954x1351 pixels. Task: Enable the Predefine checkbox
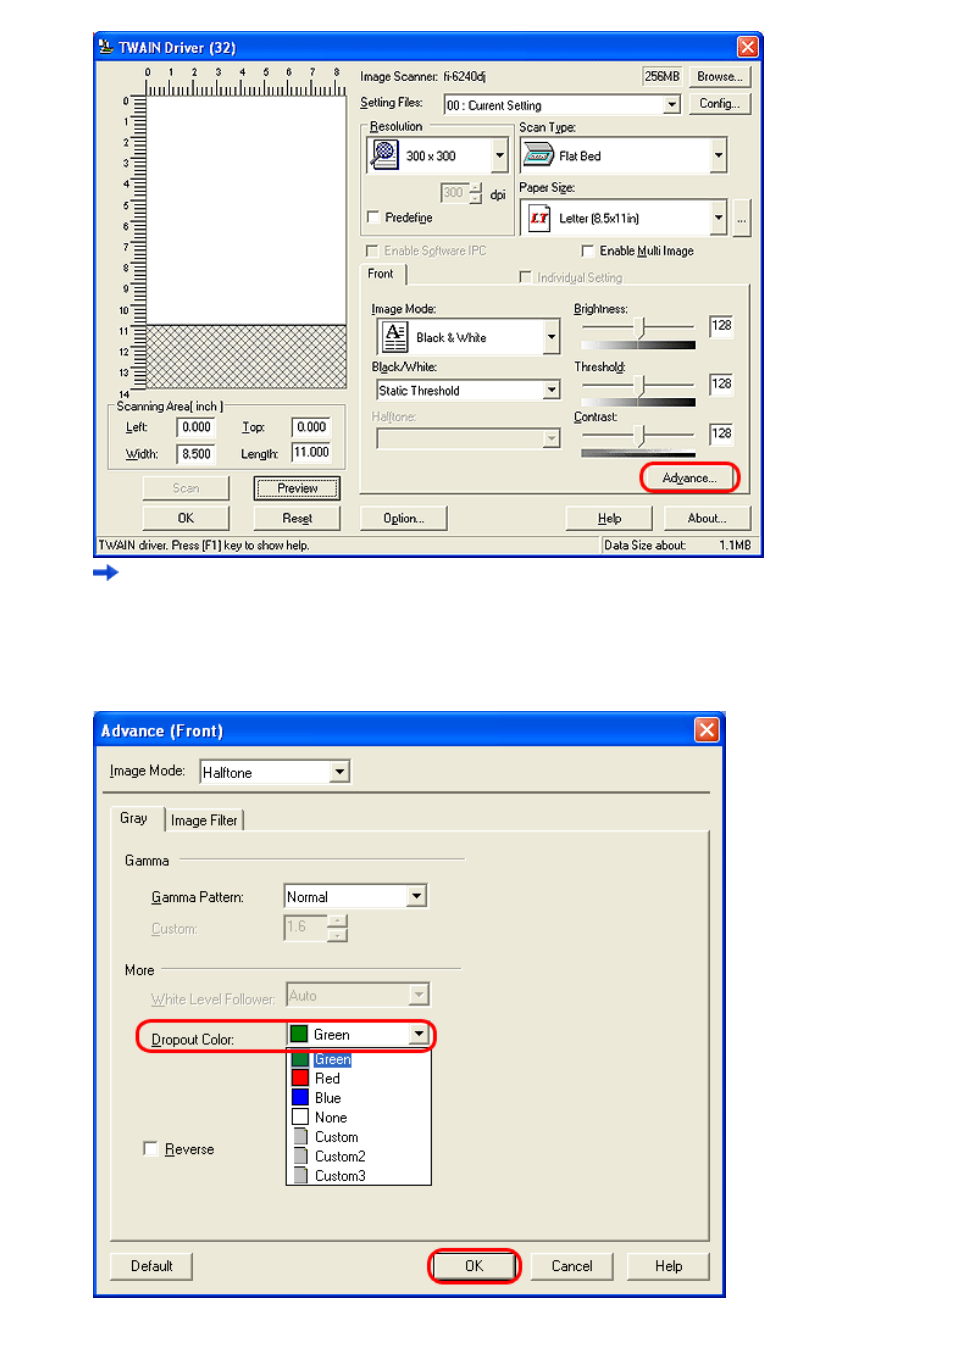pos(373,217)
